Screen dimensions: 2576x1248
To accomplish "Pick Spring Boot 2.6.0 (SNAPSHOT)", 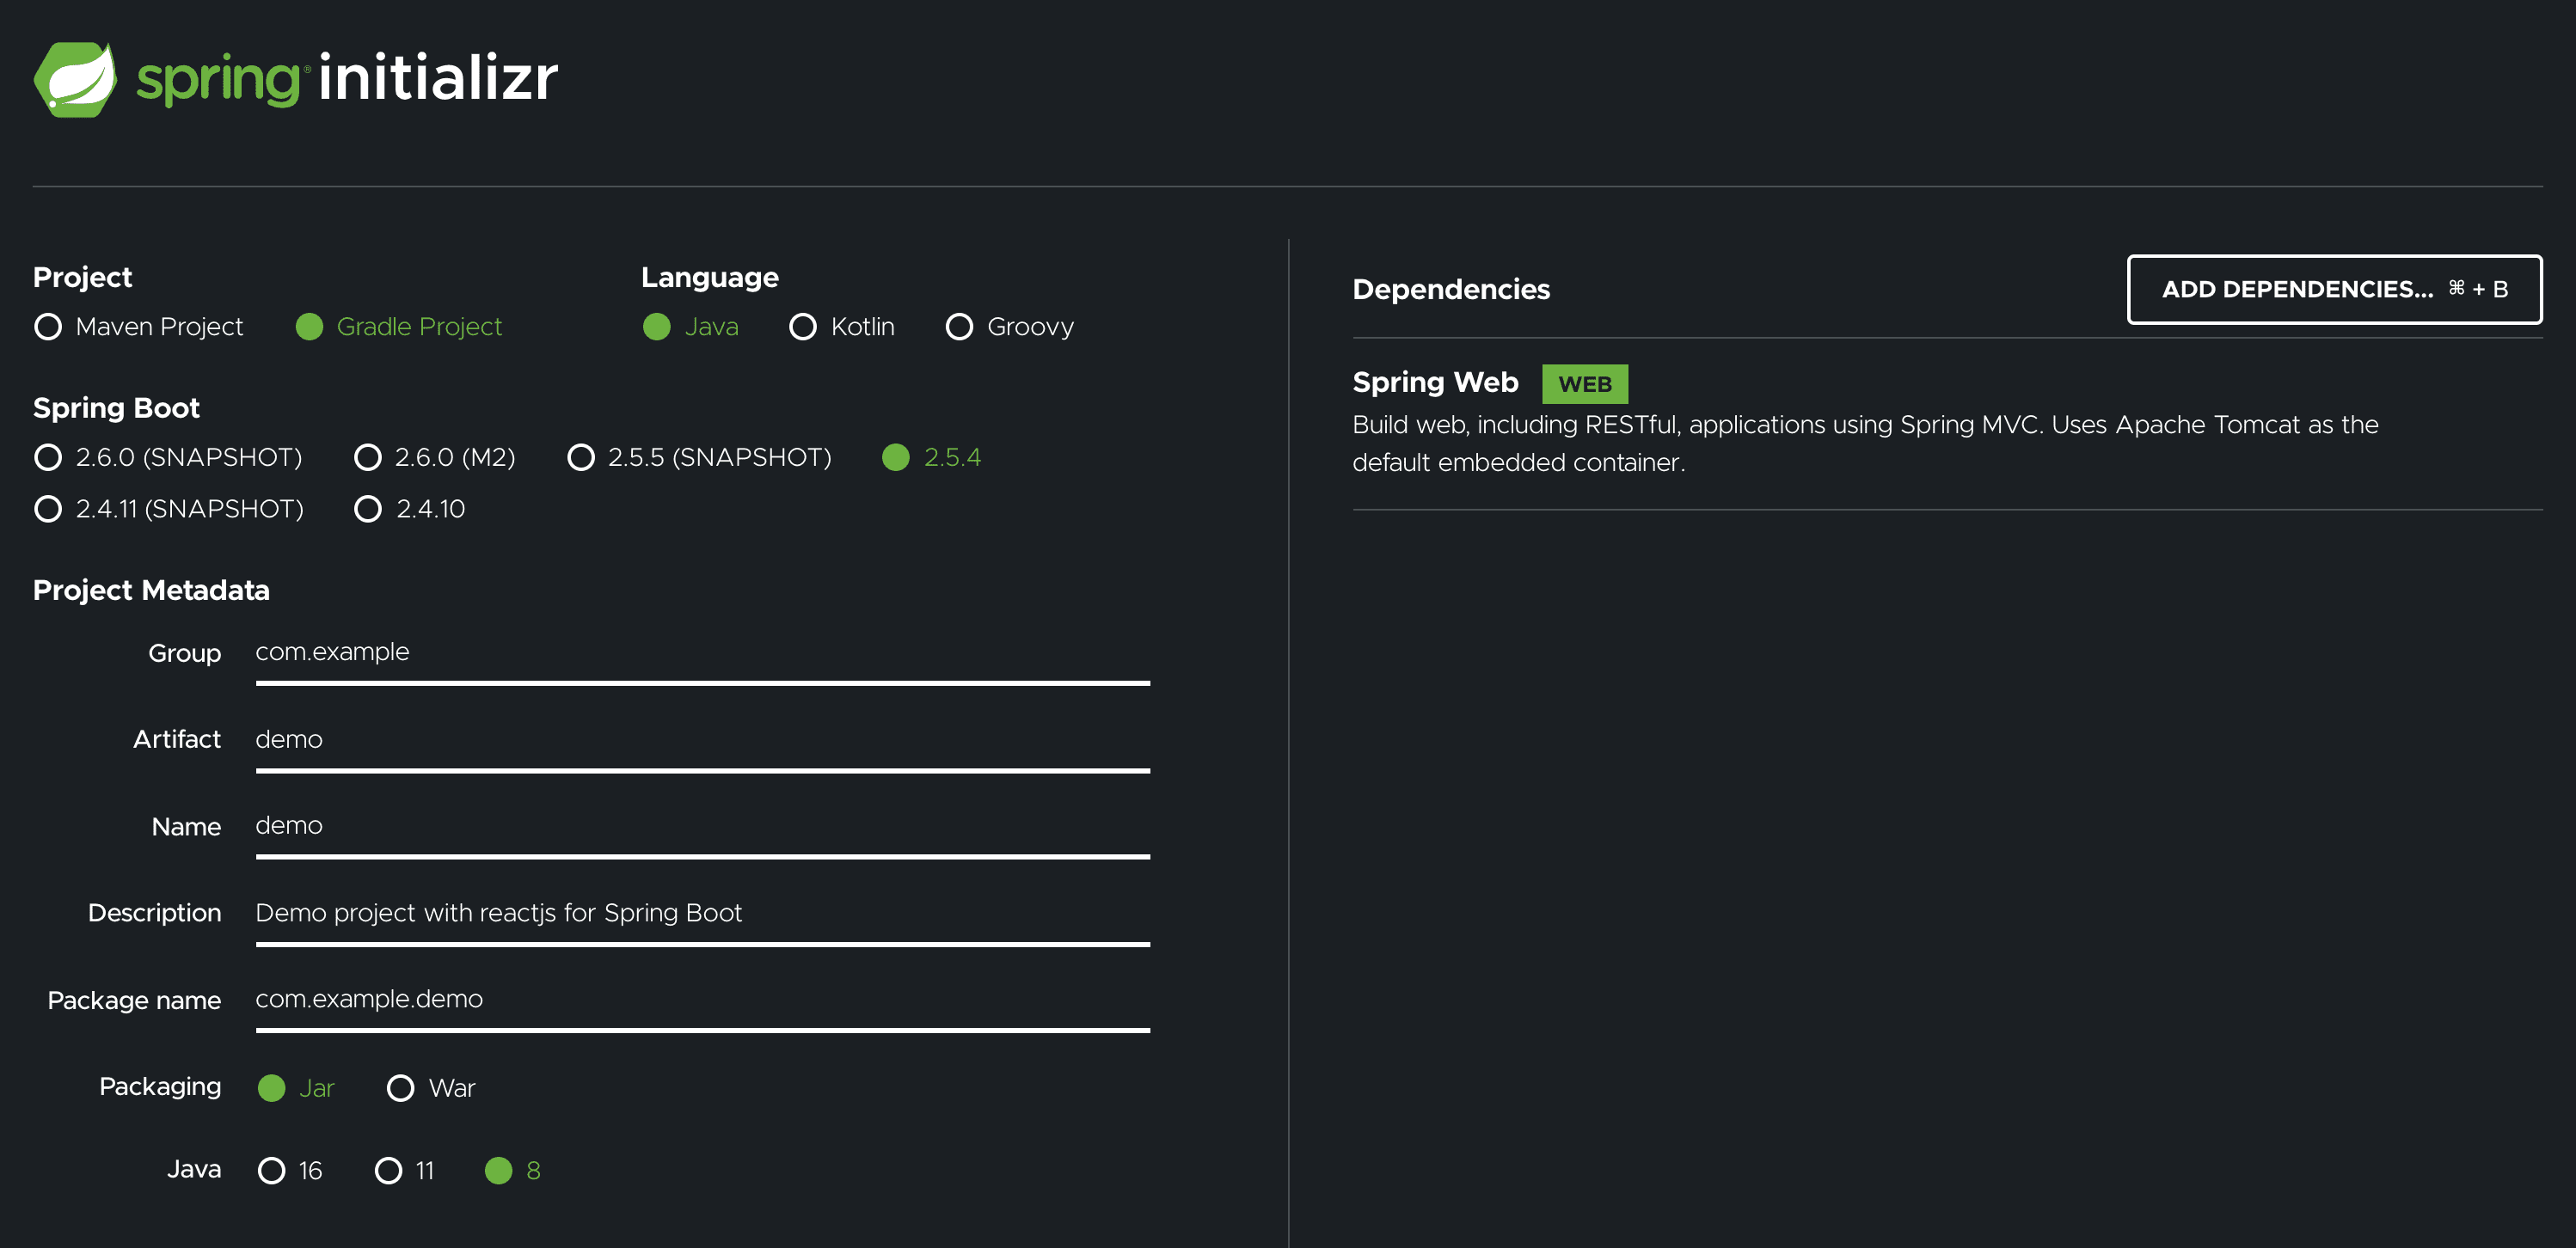I will click(x=48, y=457).
